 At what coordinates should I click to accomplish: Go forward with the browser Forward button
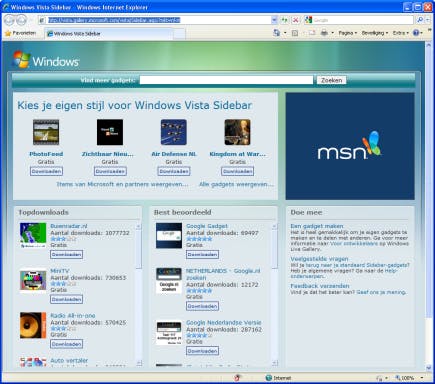pos(21,20)
